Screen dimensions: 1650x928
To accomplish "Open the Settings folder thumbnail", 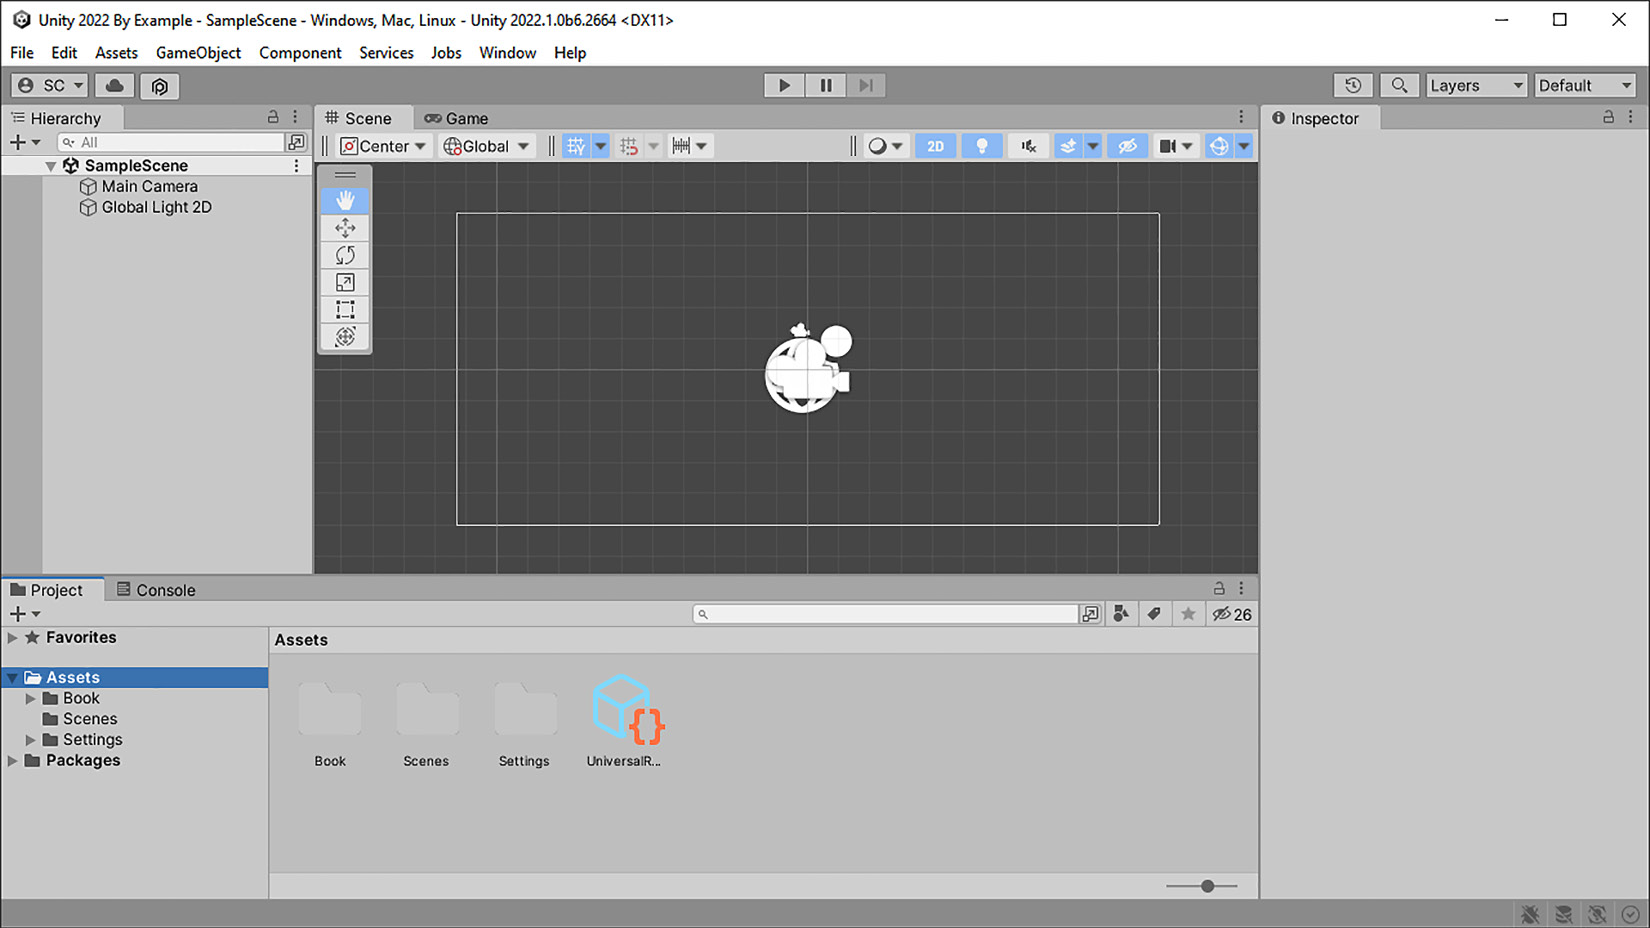I will click(524, 711).
